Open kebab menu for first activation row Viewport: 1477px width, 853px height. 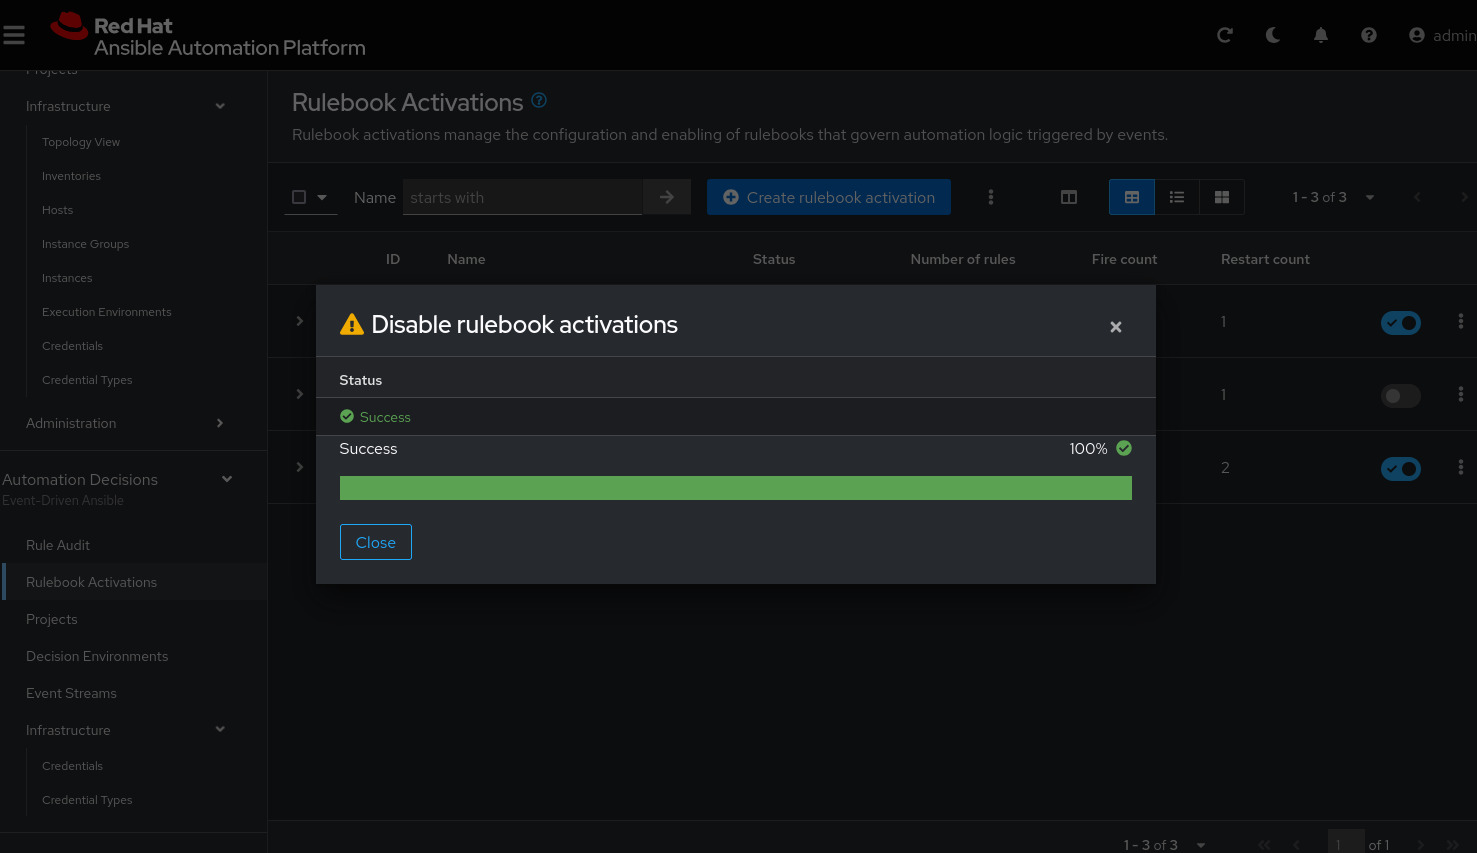click(1461, 321)
